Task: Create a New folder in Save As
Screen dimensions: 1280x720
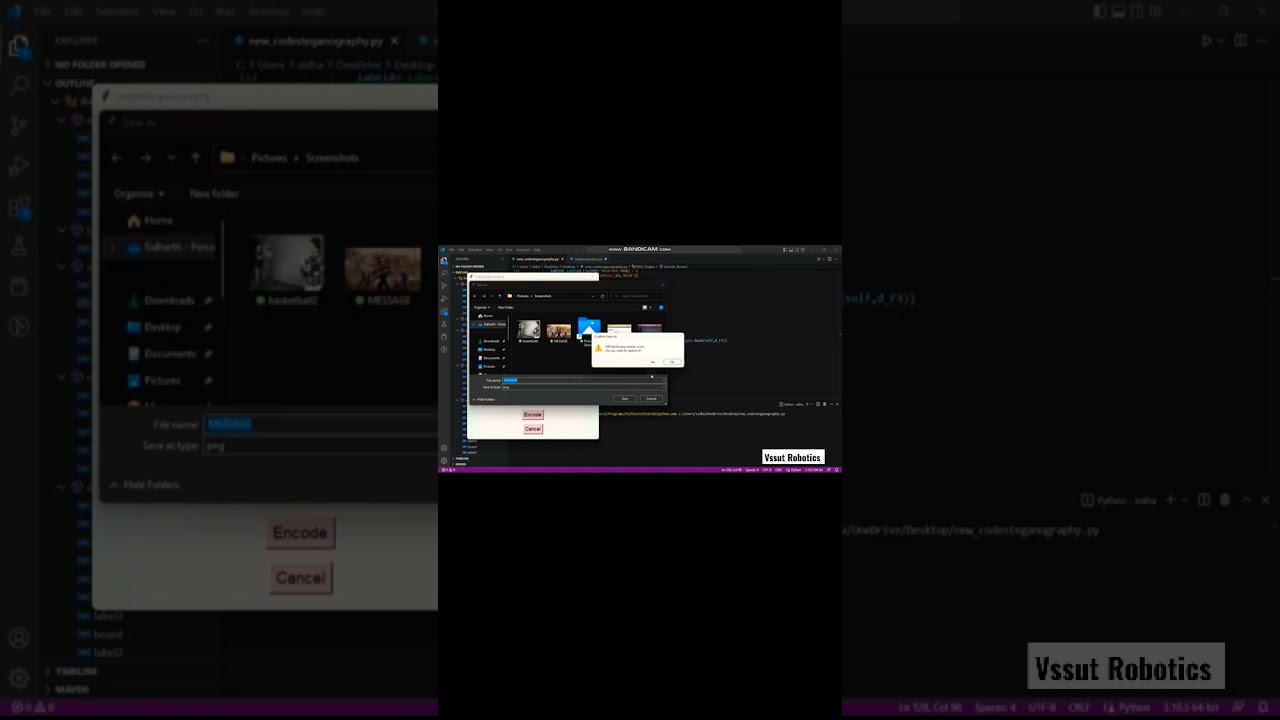Action: 506,307
